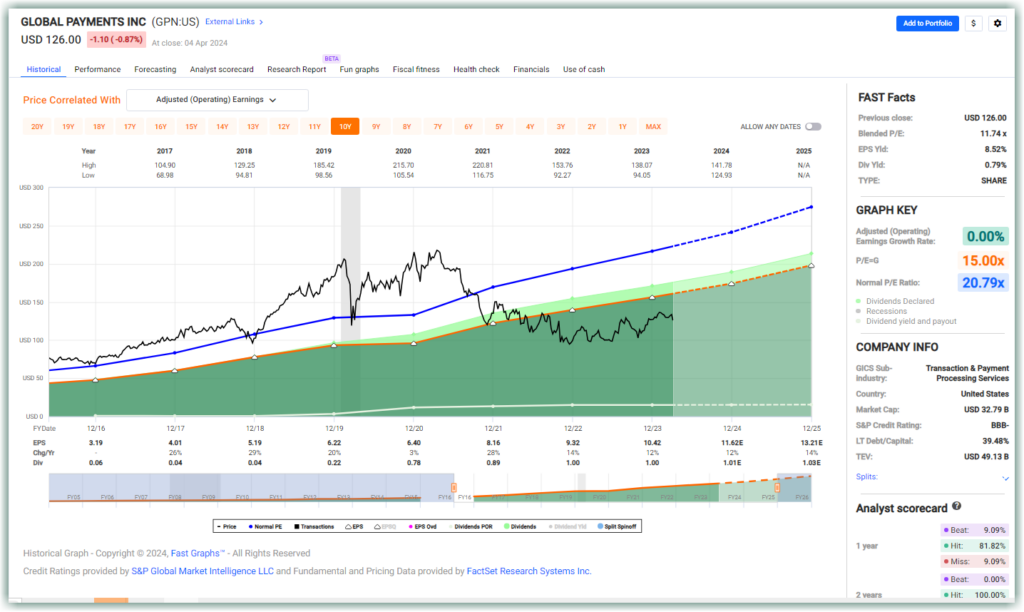The image size is (1024, 612).
Task: Switch to the Financials tab
Action: point(531,69)
